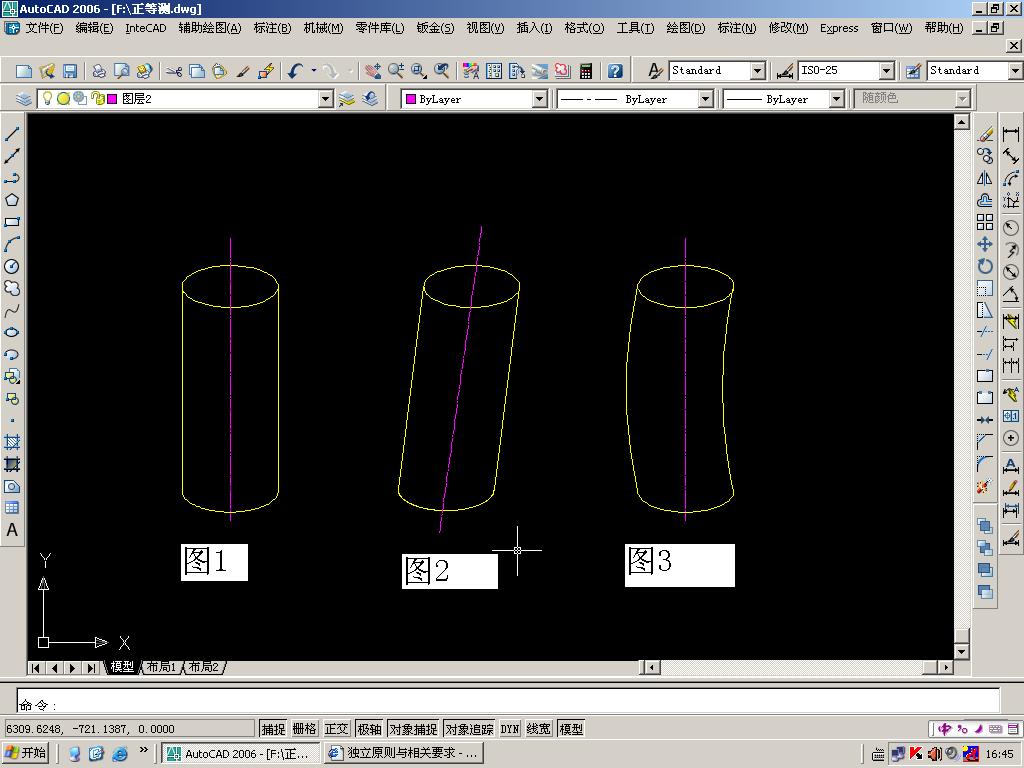
Task: Undo the last action with the arrow icon
Action: coord(296,71)
